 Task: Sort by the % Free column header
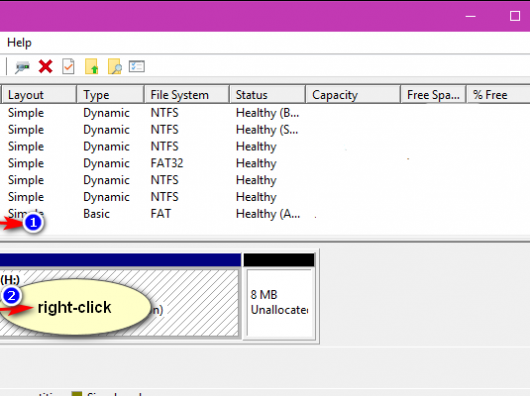pyautogui.click(x=498, y=95)
